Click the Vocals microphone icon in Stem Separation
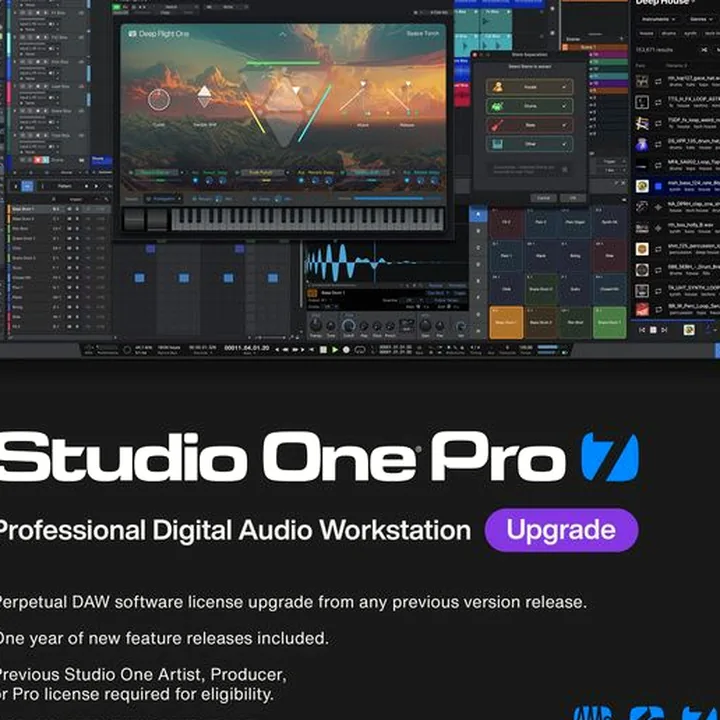720x720 pixels. point(497,87)
